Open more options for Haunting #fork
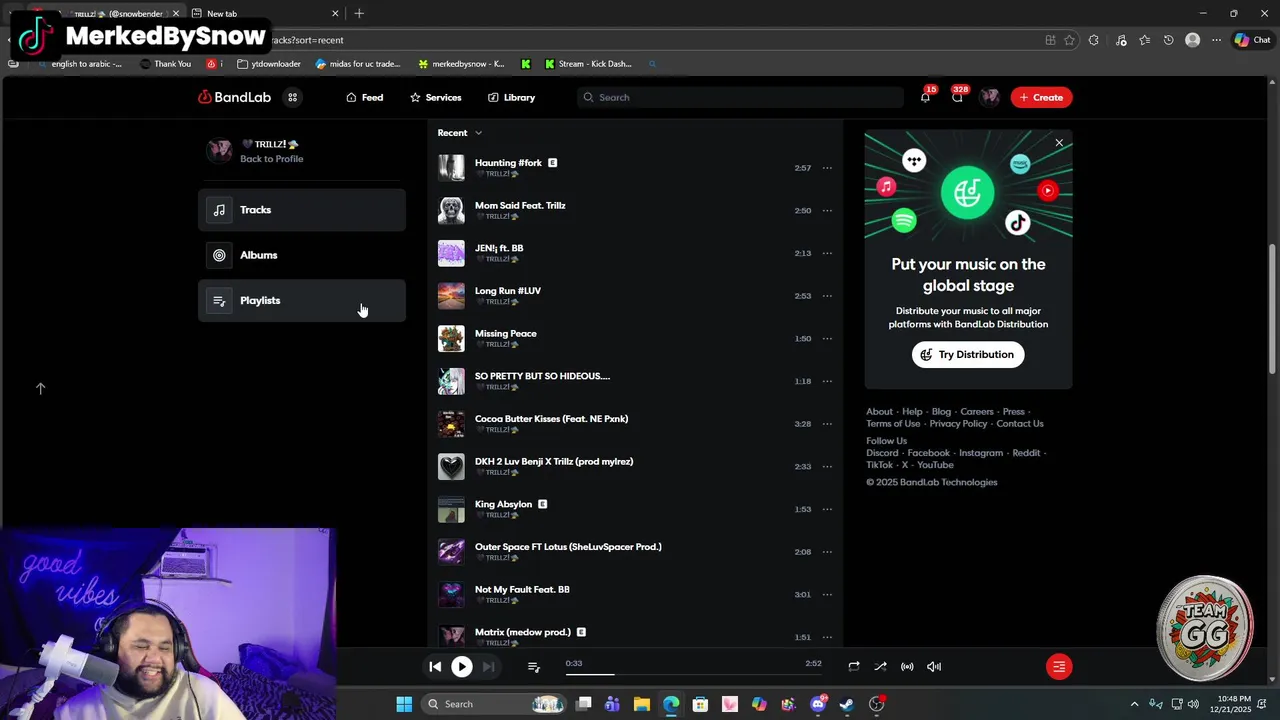The image size is (1280, 720). click(827, 168)
